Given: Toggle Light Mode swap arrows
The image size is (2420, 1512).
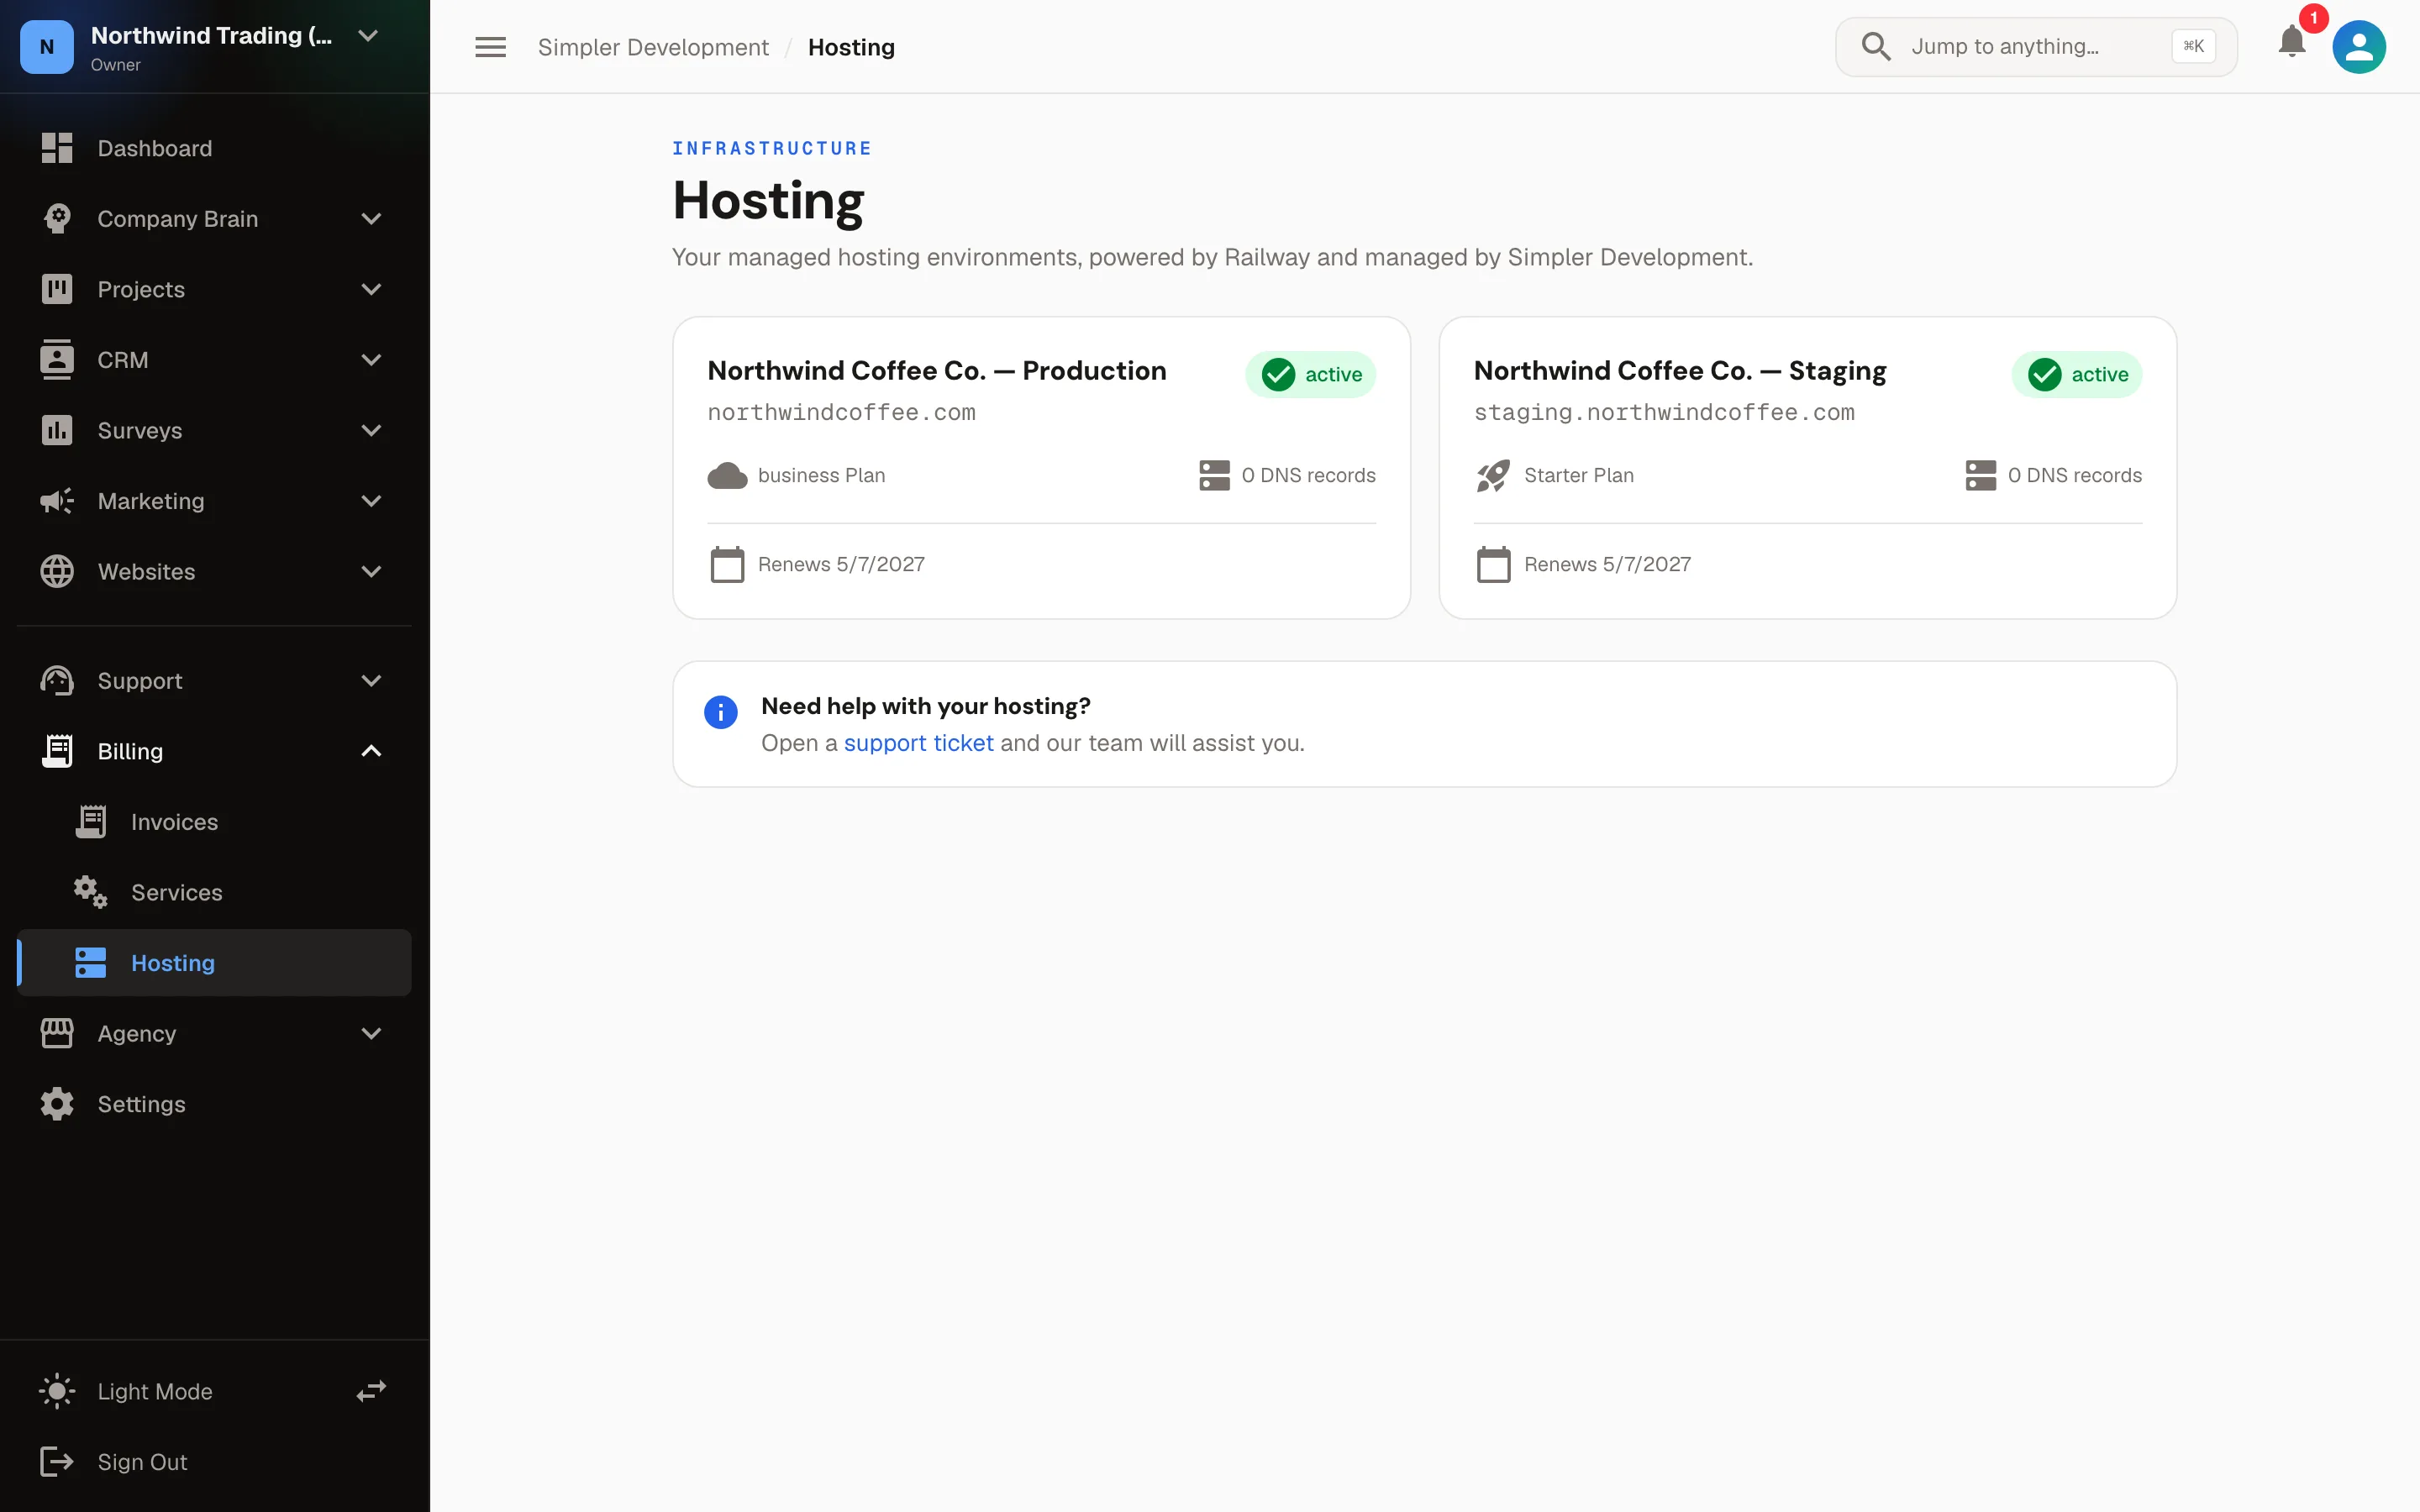Looking at the screenshot, I should 371,1391.
